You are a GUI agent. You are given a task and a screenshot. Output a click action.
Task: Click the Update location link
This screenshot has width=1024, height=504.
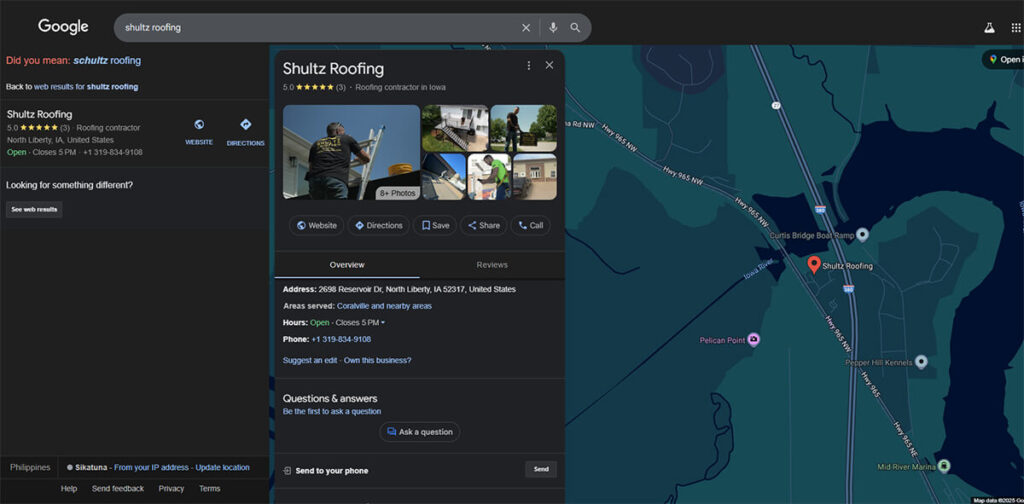(x=222, y=467)
